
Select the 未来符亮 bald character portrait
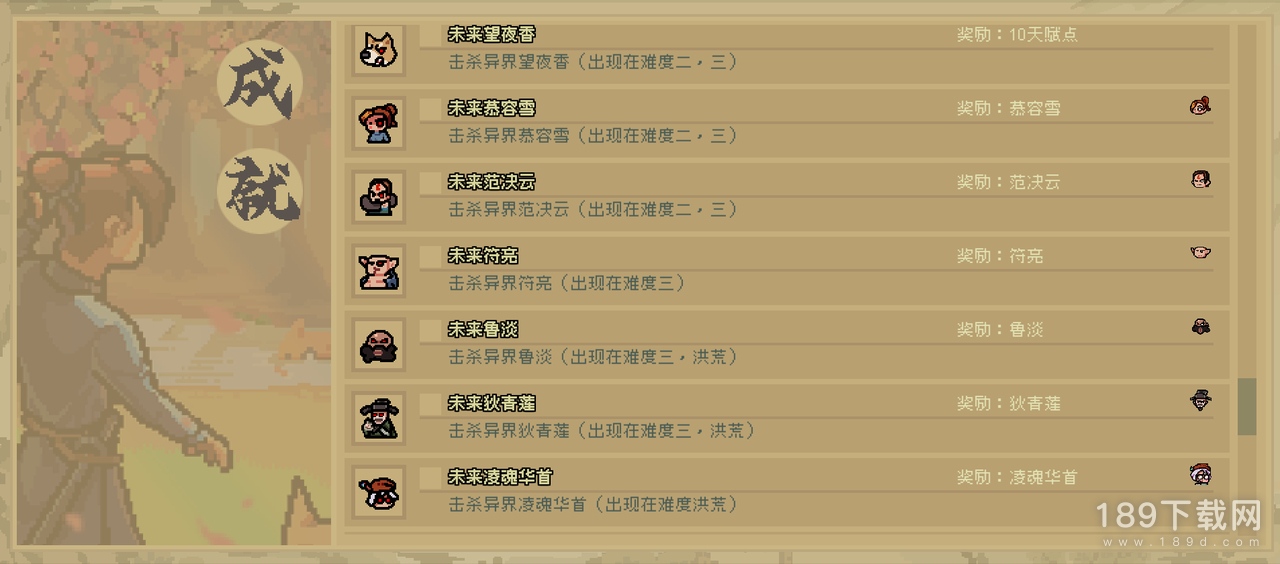coord(379,271)
